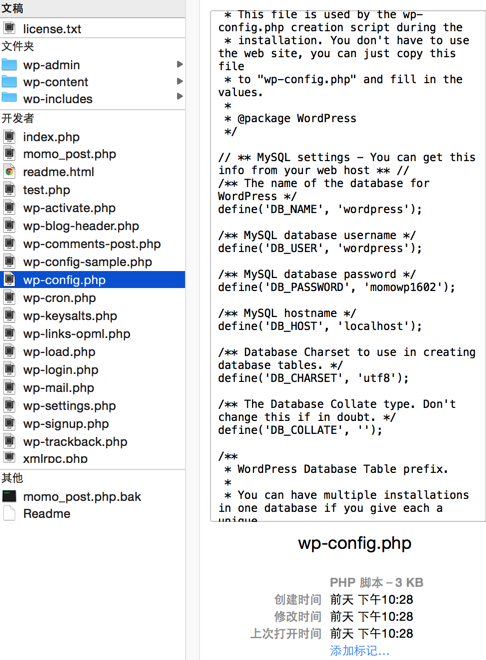The image size is (486, 660).
Task: Select test.php in the developer group
Action: 93,190
